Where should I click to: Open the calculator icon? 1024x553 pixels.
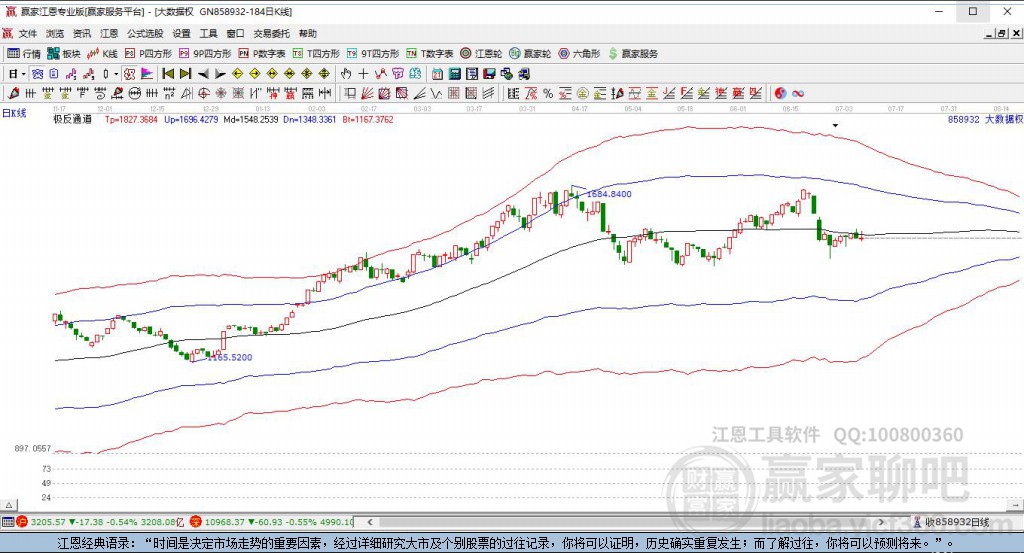(x=455, y=74)
